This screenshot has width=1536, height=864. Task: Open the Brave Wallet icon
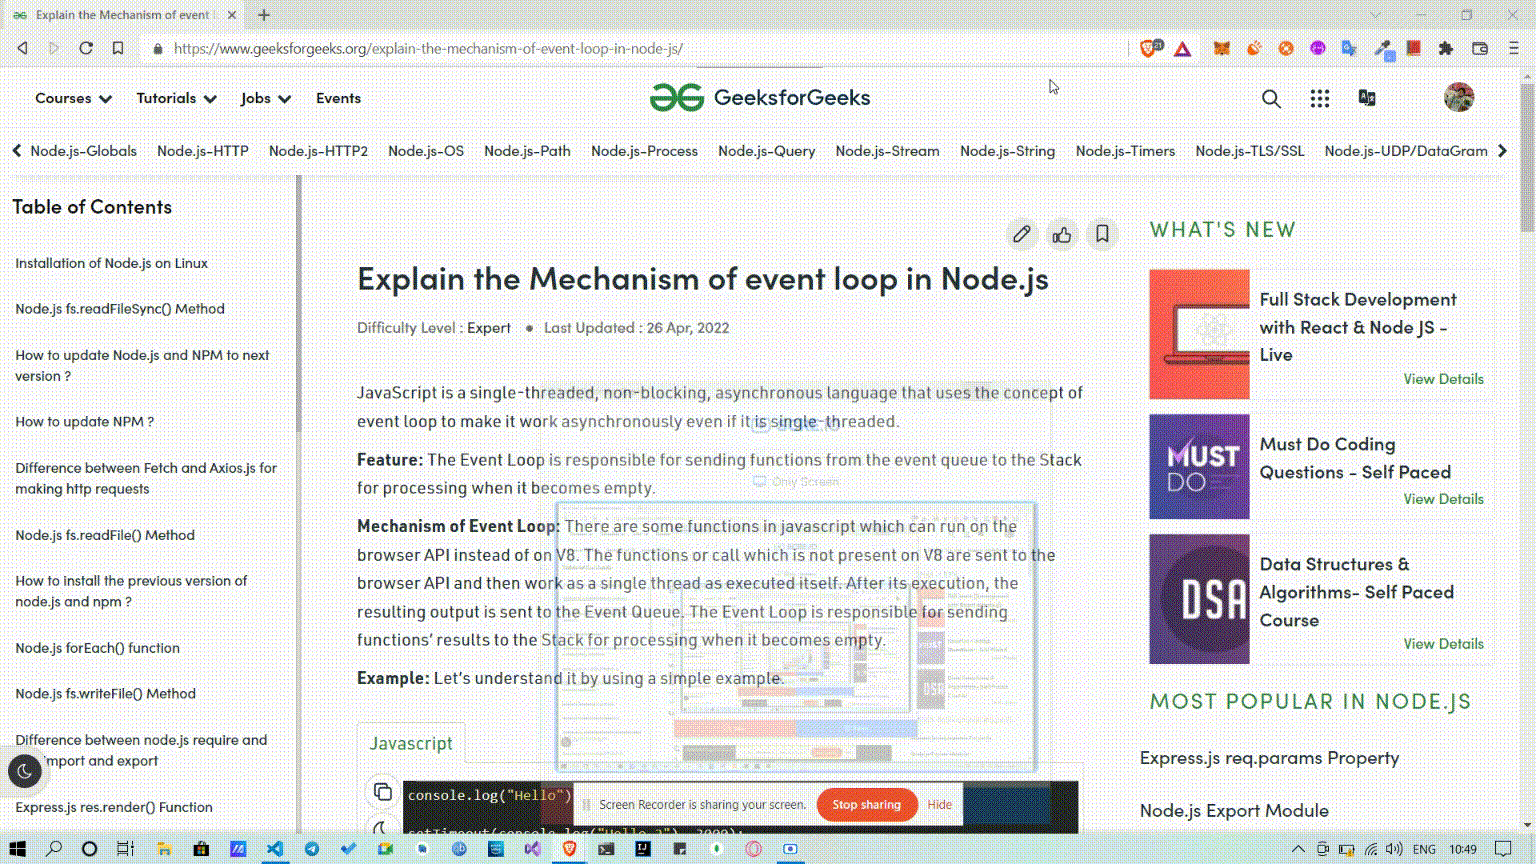point(1480,48)
